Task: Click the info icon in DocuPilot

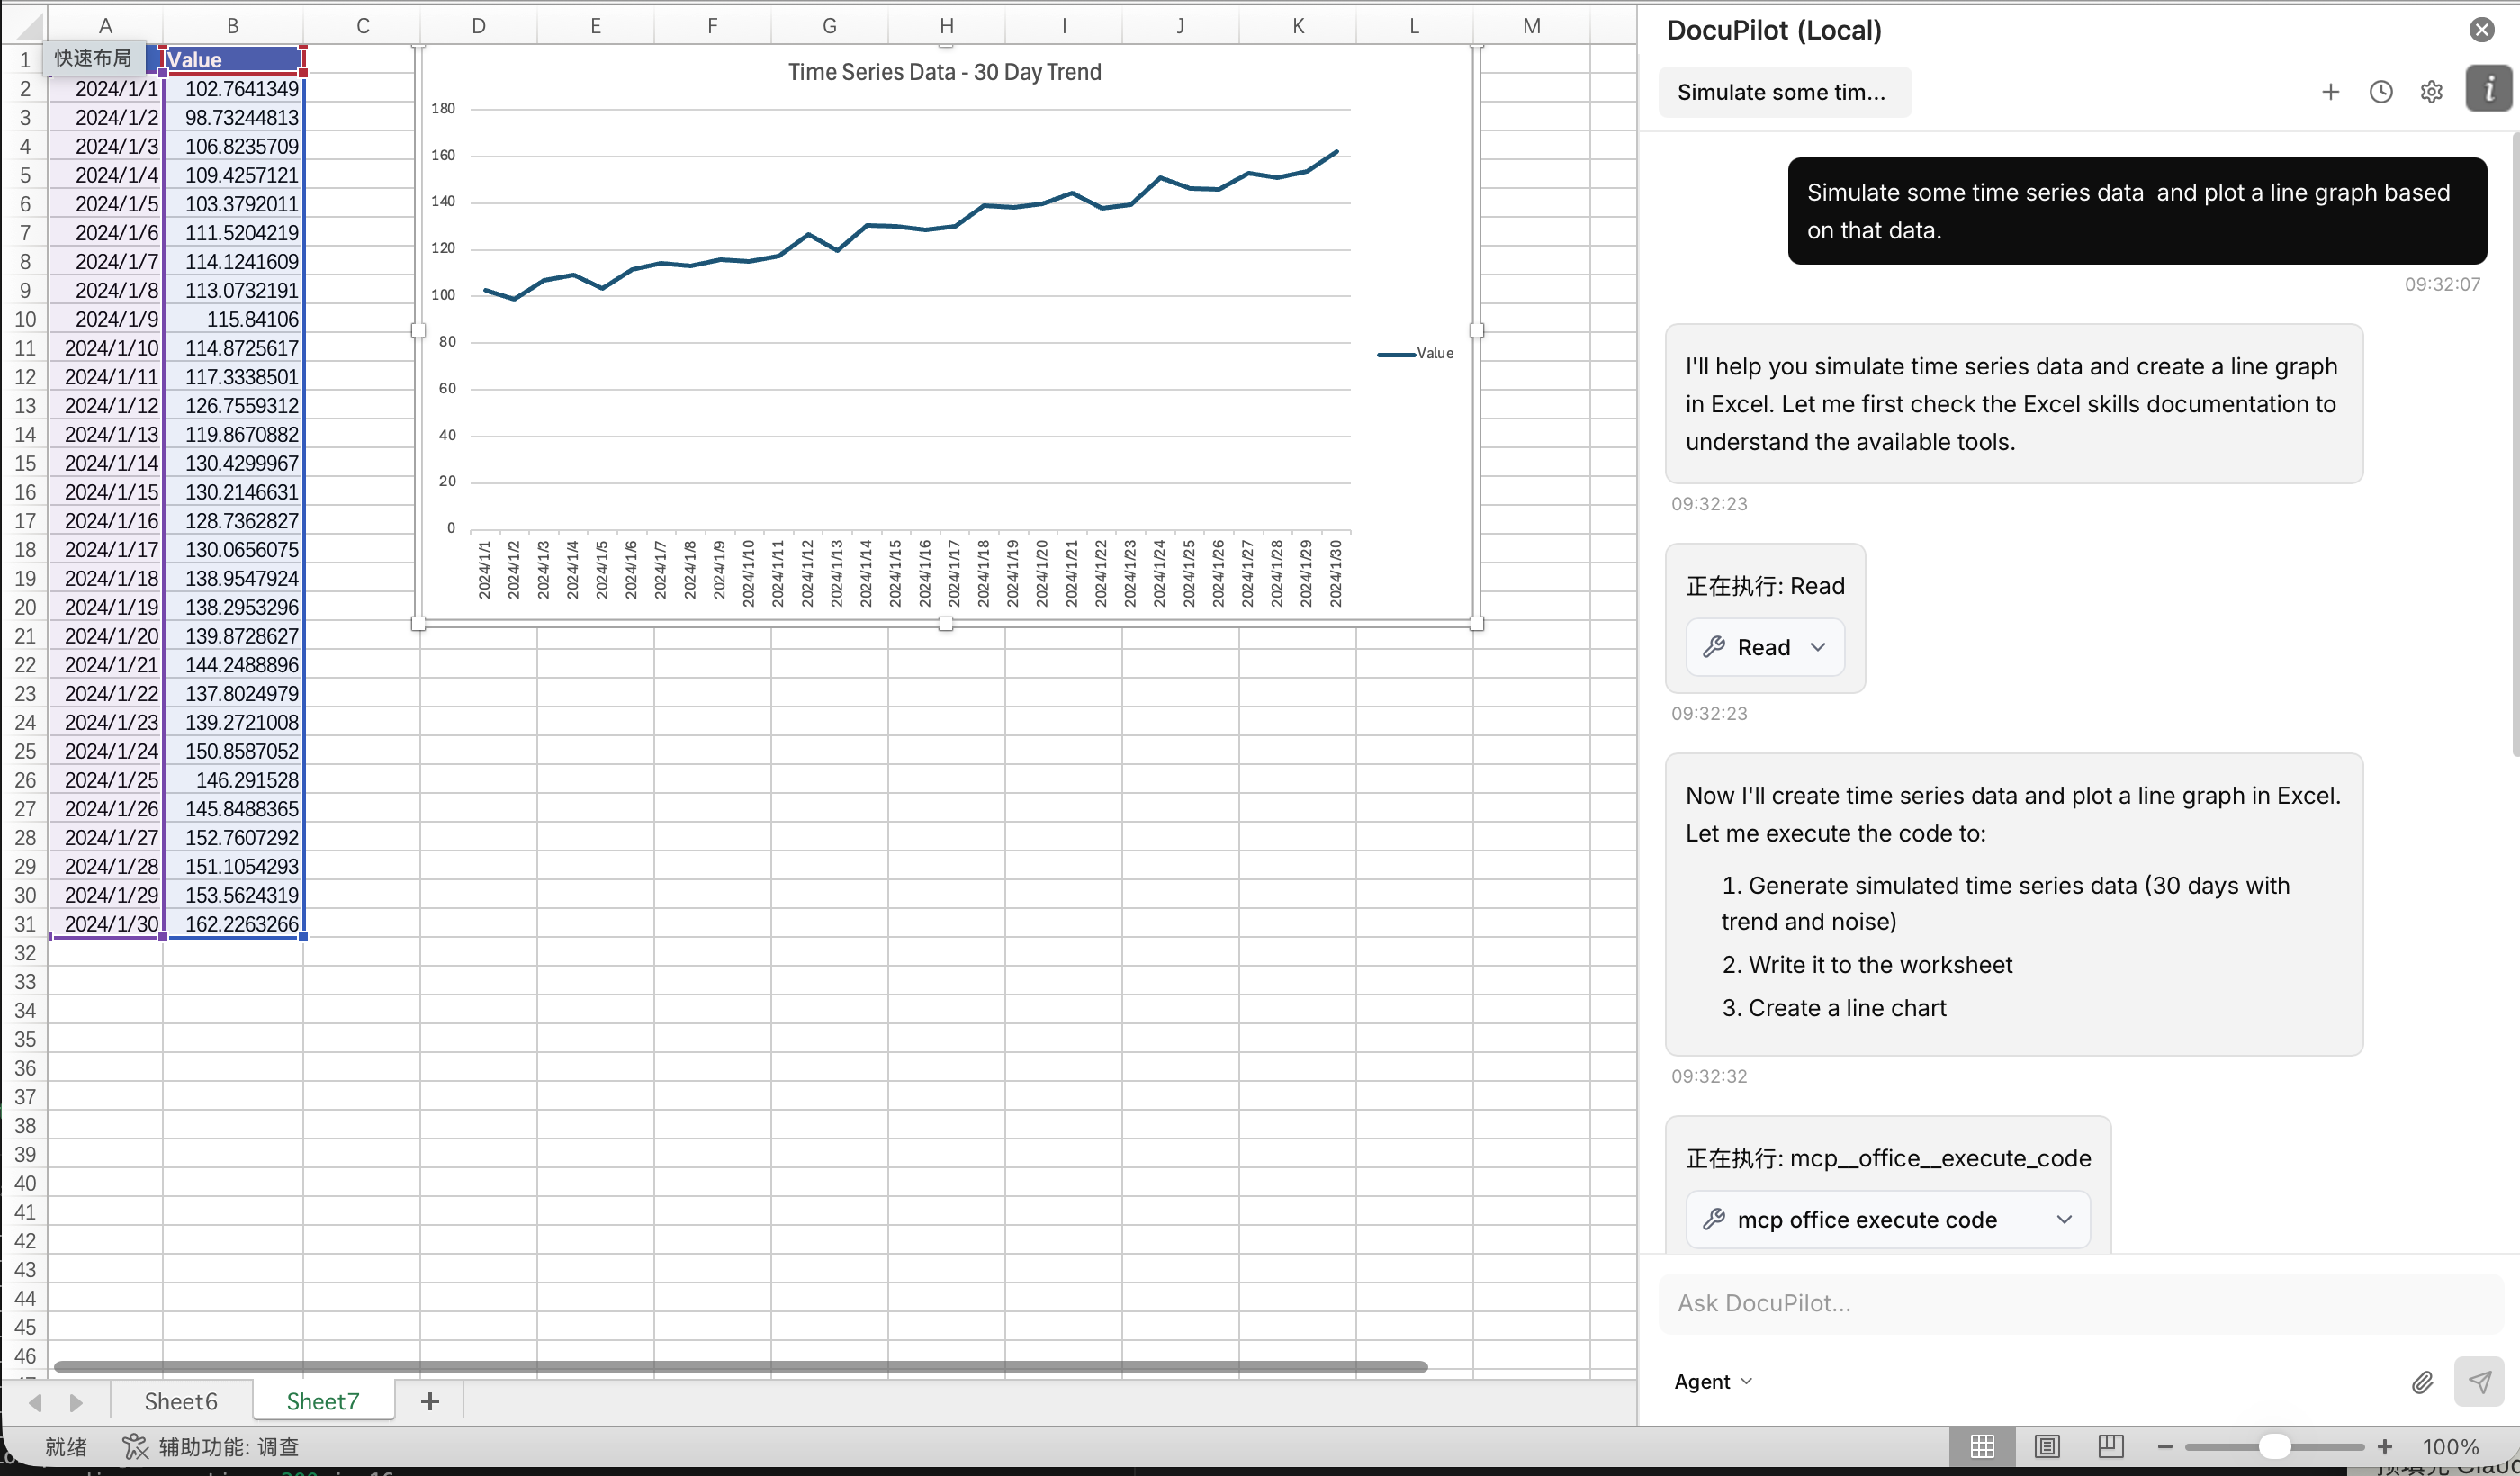Action: click(2488, 90)
